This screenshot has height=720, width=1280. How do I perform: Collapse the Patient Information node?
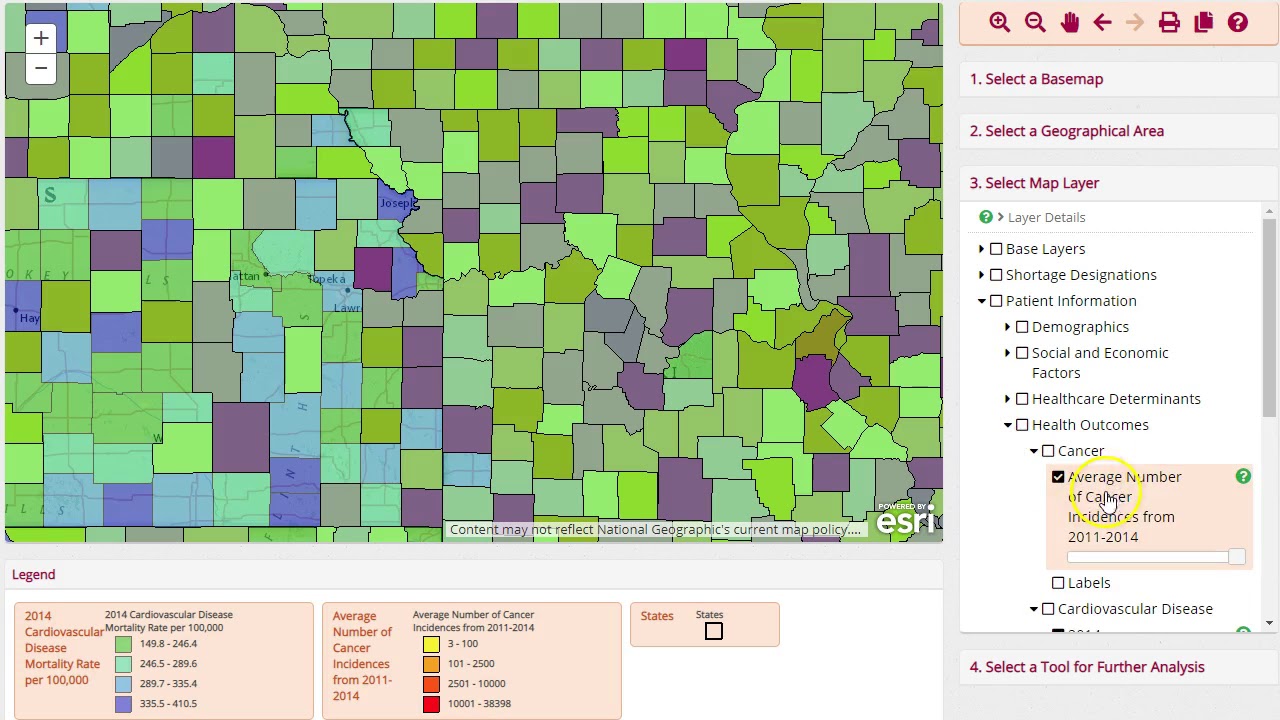coord(982,301)
